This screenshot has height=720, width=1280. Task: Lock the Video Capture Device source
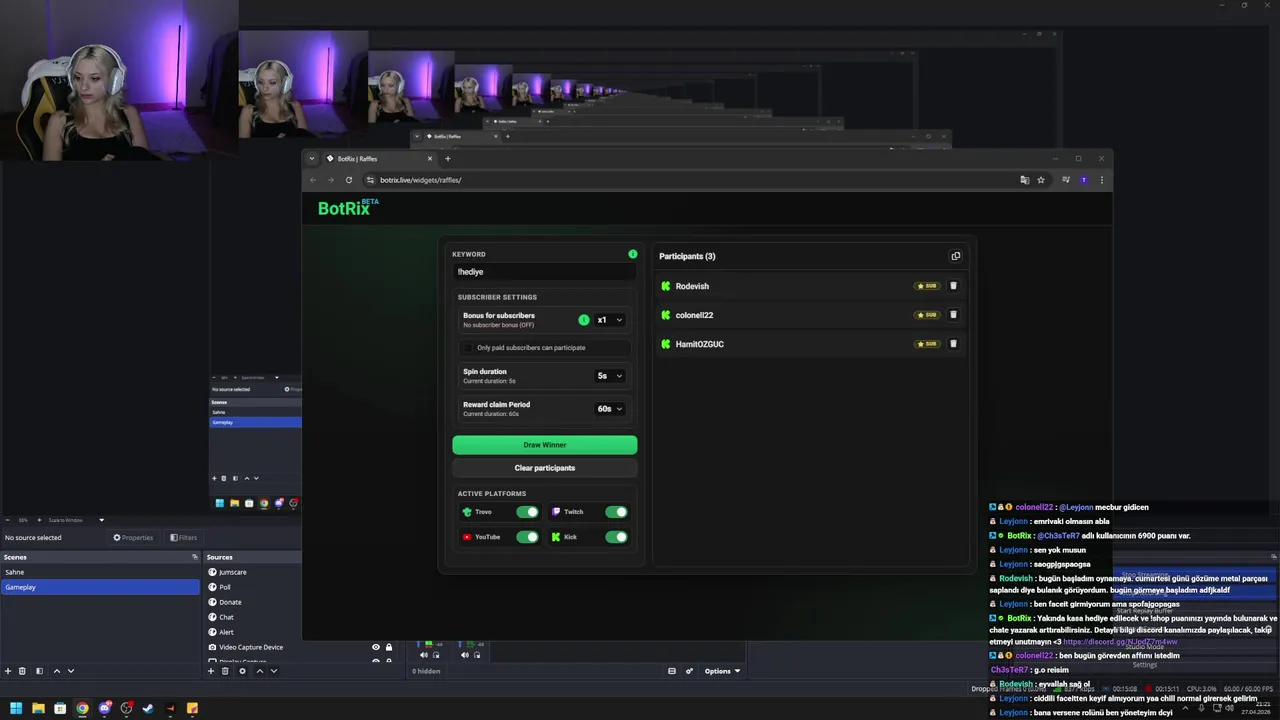389,647
